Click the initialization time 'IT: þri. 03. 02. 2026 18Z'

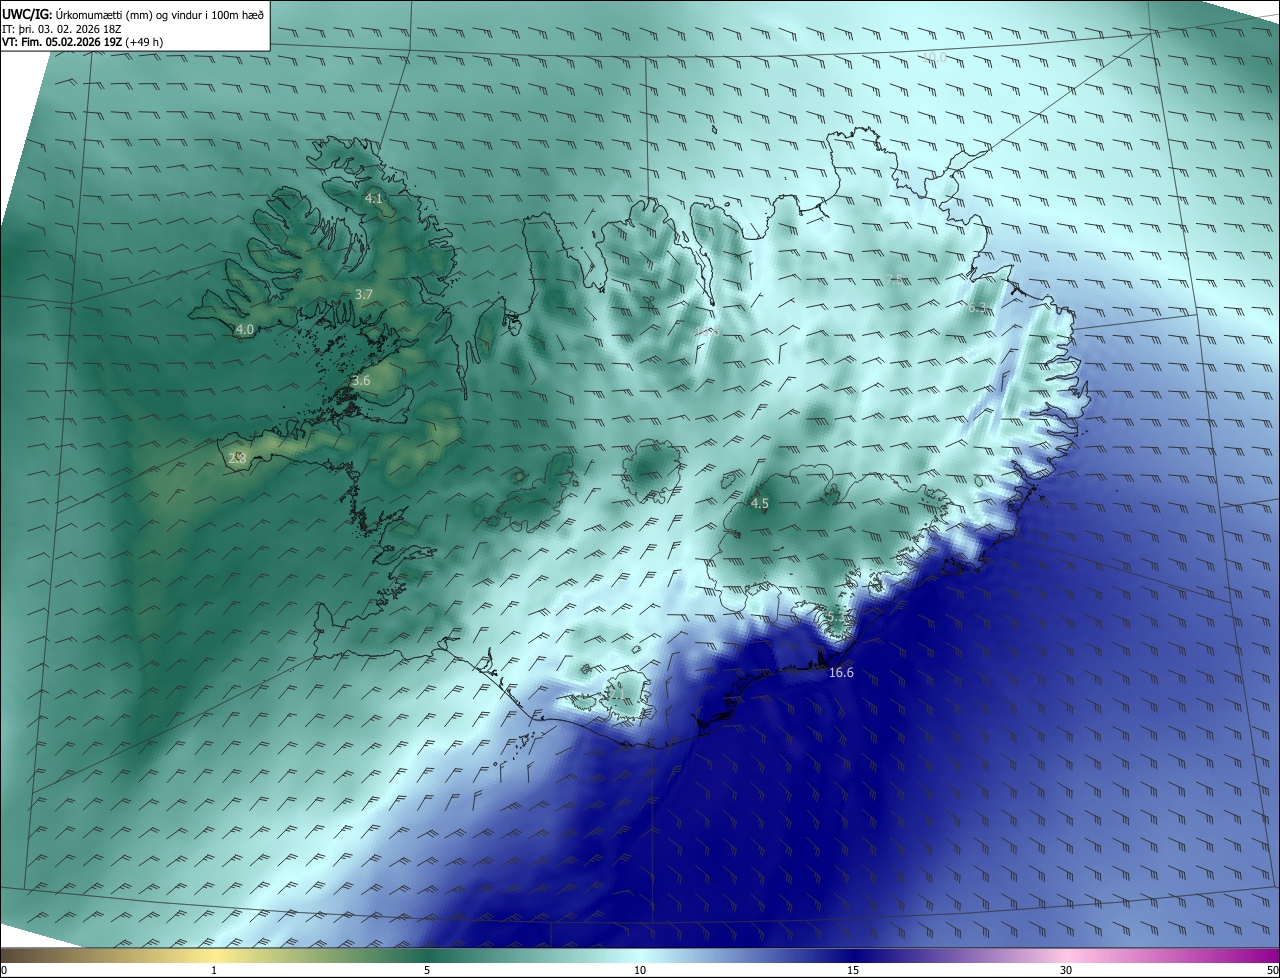(x=61, y=29)
